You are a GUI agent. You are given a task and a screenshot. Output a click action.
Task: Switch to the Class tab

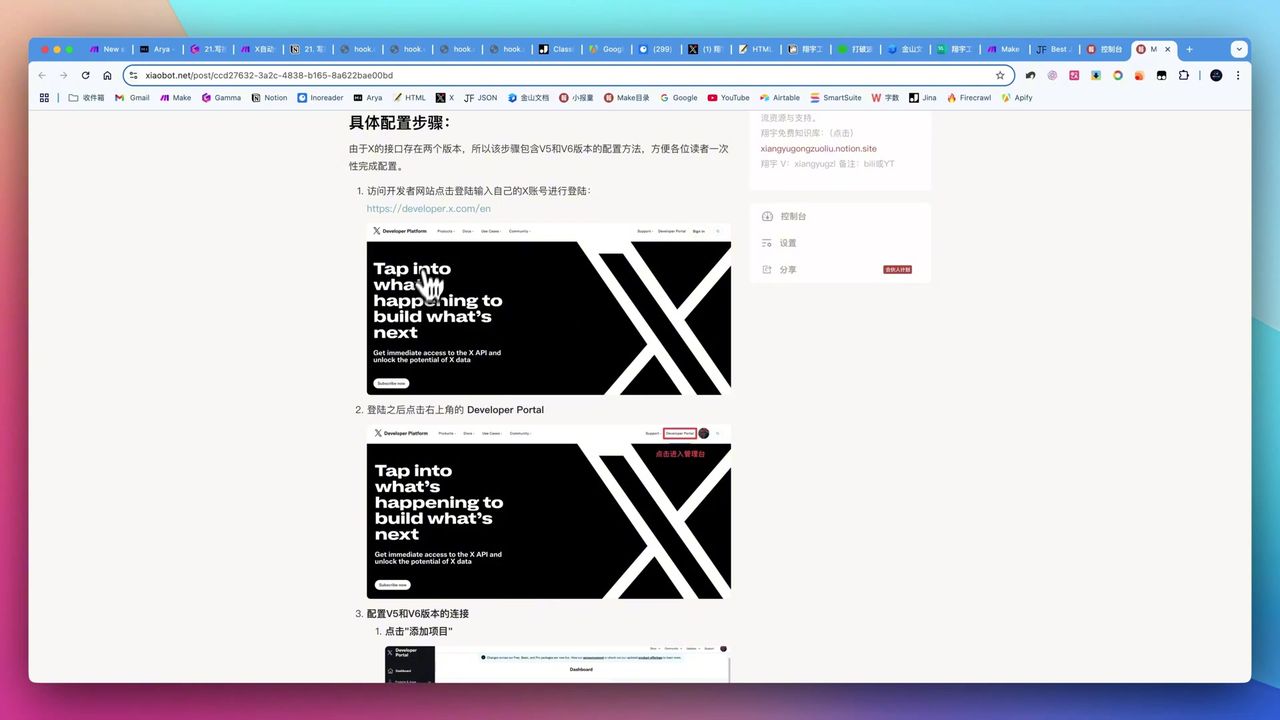[x=556, y=48]
